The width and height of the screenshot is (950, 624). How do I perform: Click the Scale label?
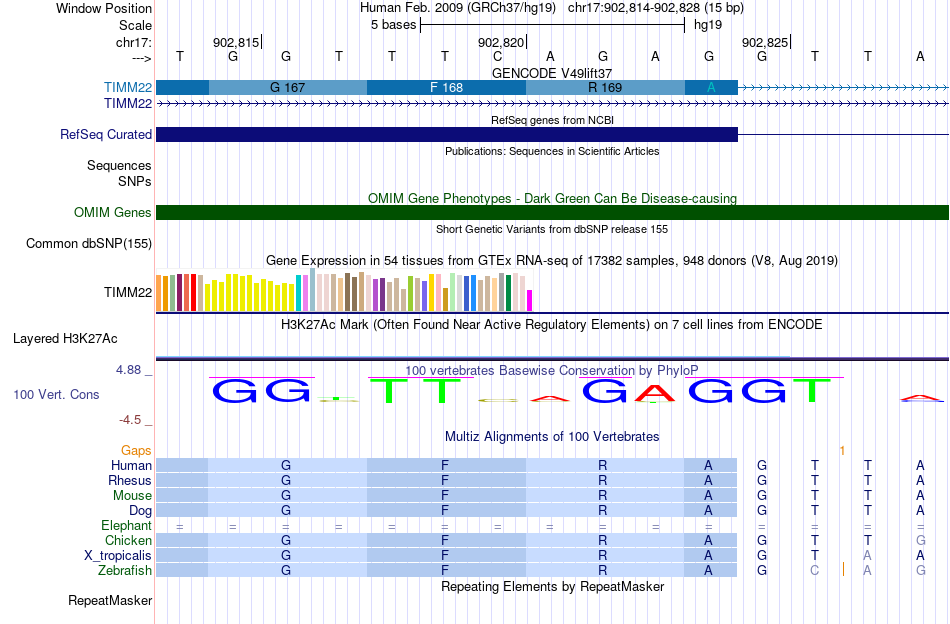135,25
